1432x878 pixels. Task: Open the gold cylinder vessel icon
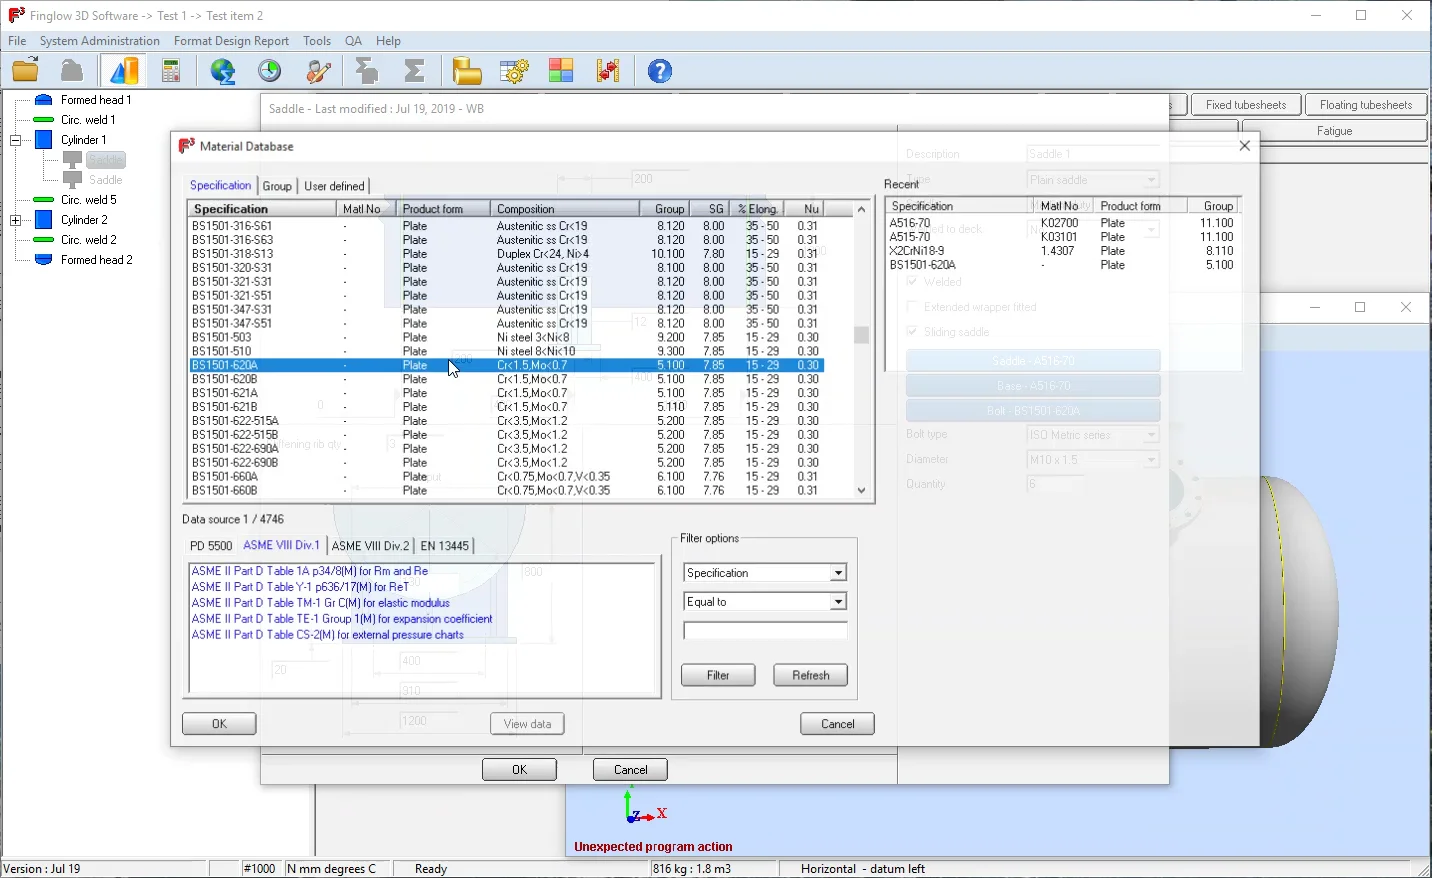(x=466, y=71)
